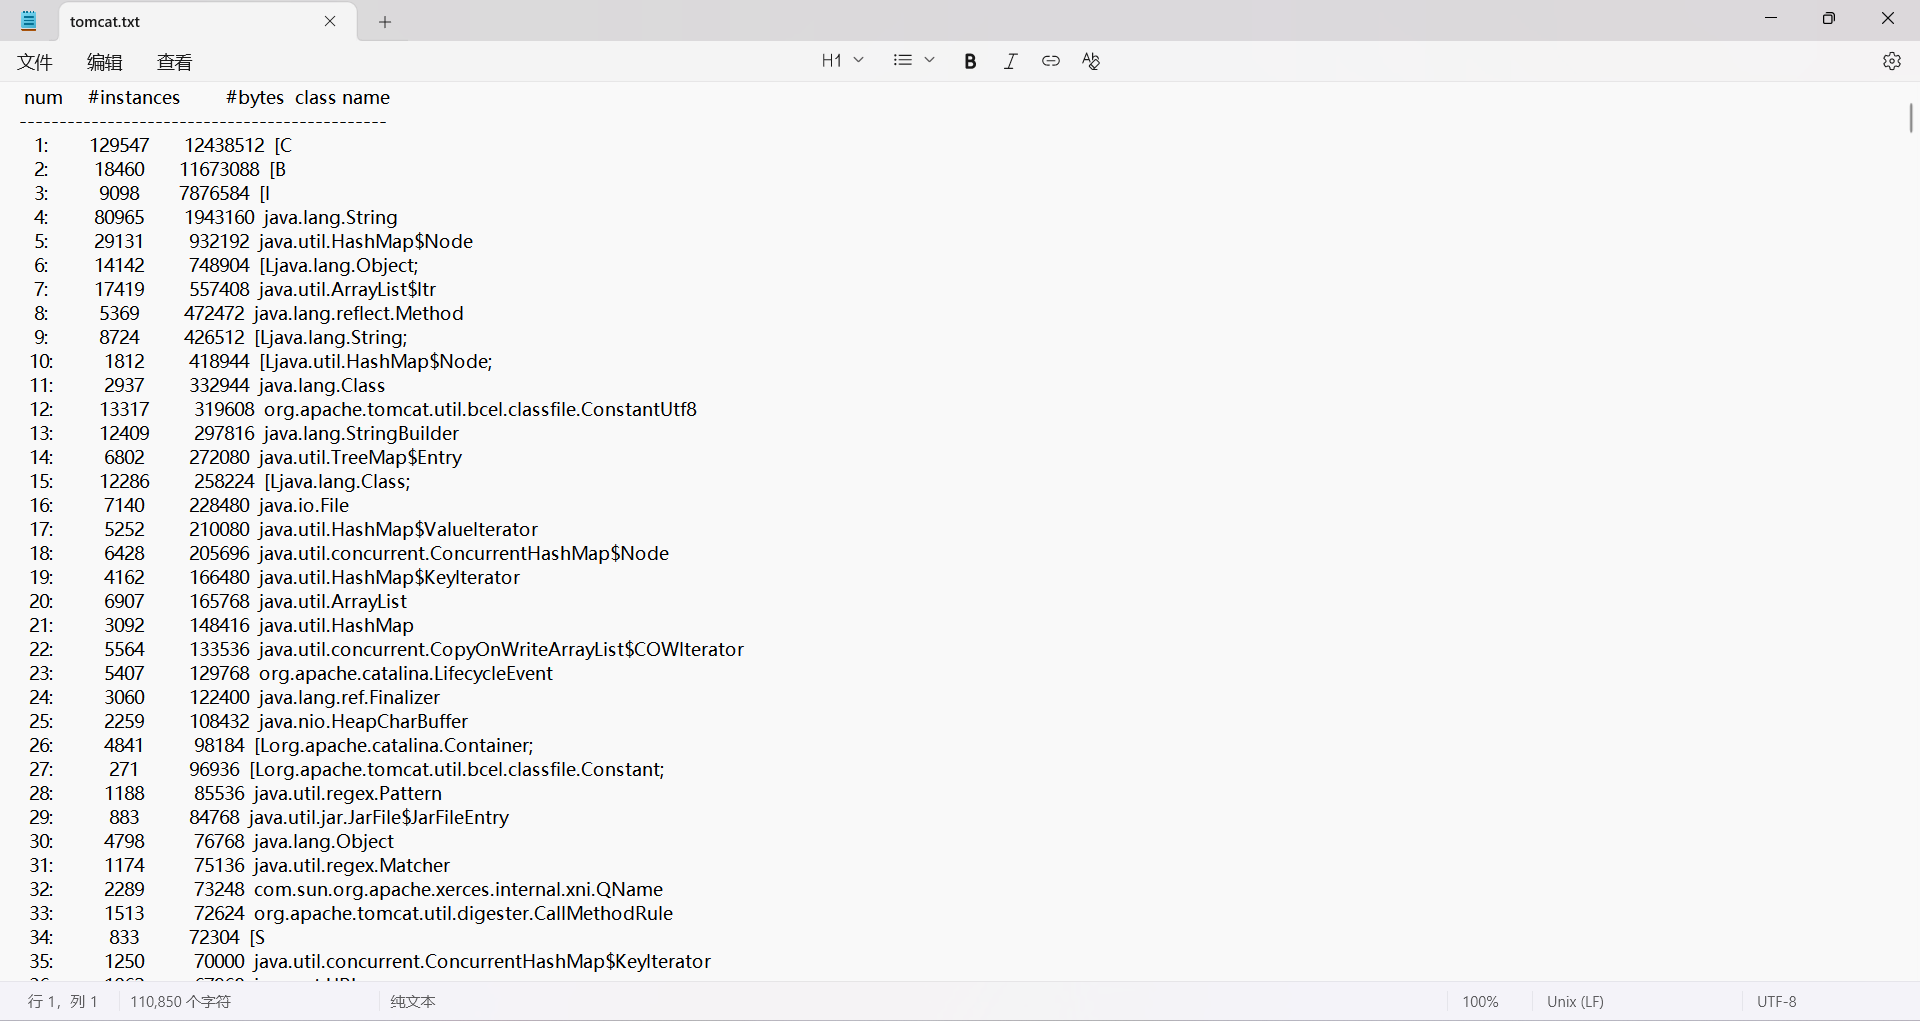Minimize the Notepad window
Screen dimensions: 1920x1021
tap(1771, 18)
